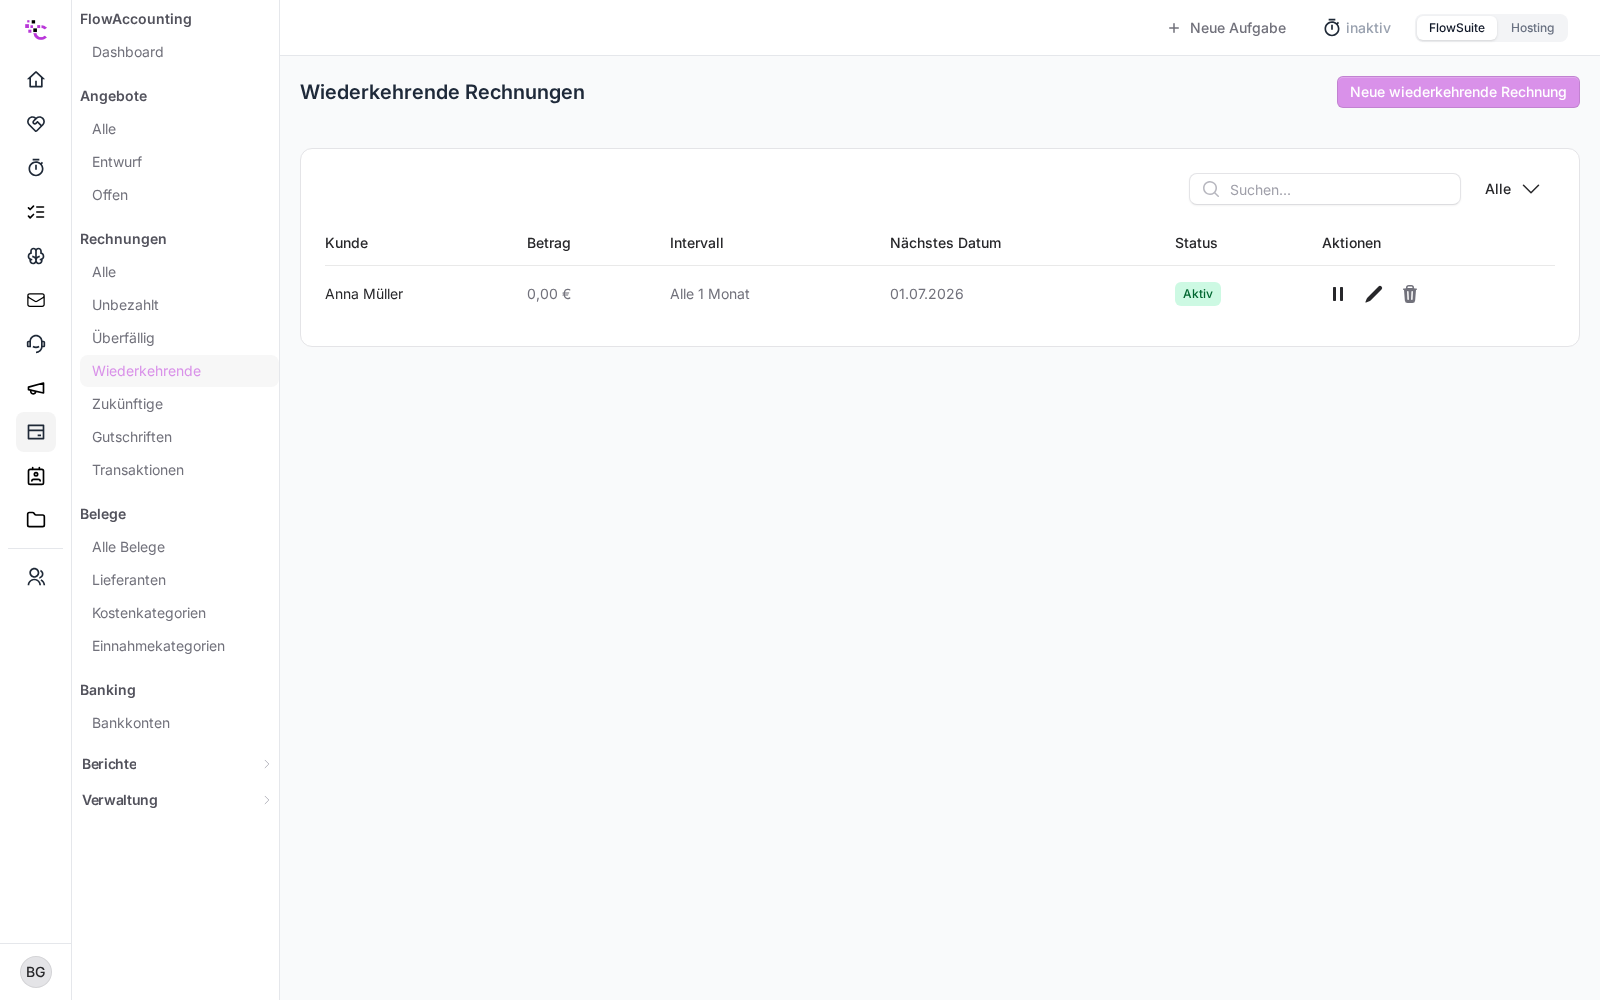This screenshot has height=1000, width=1600.
Task: Focus the Suchen search field
Action: click(x=1325, y=189)
